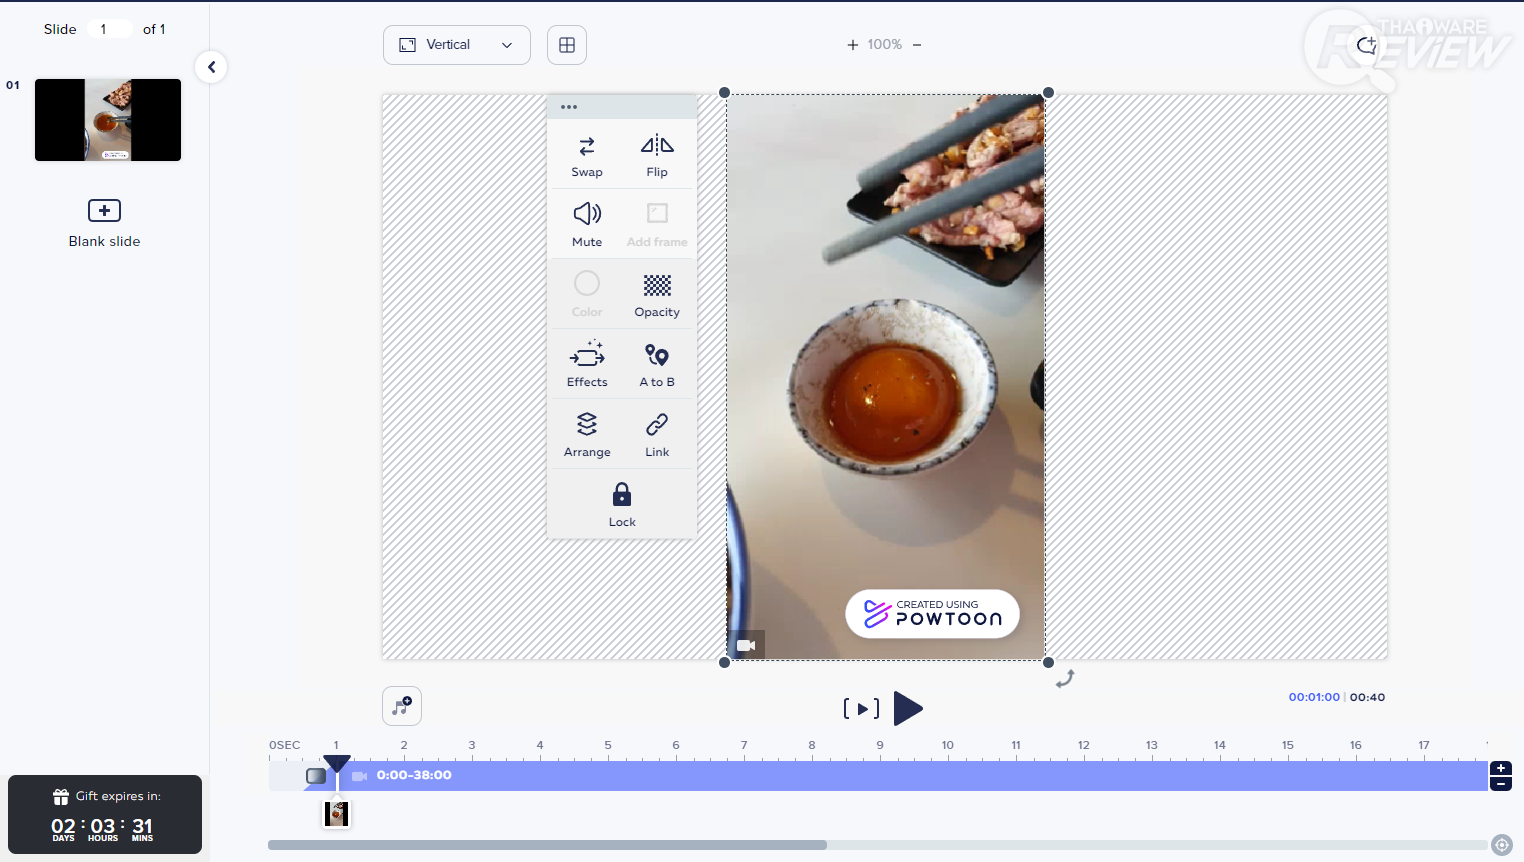The image size is (1524, 862).
Task: Flip the selected video
Action: click(657, 155)
